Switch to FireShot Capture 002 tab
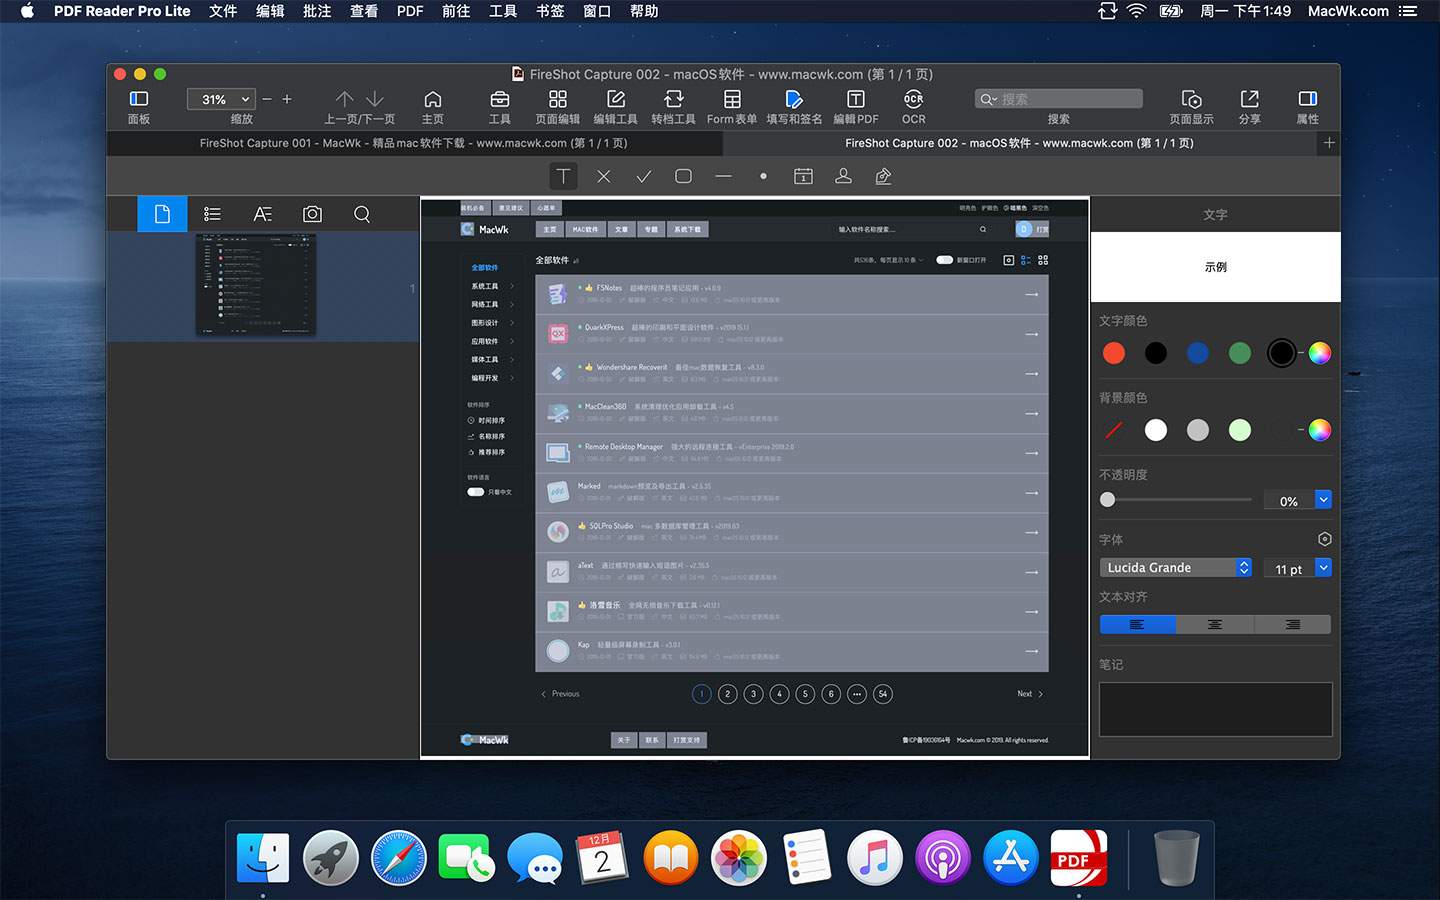Image resolution: width=1440 pixels, height=900 pixels. point(1020,143)
